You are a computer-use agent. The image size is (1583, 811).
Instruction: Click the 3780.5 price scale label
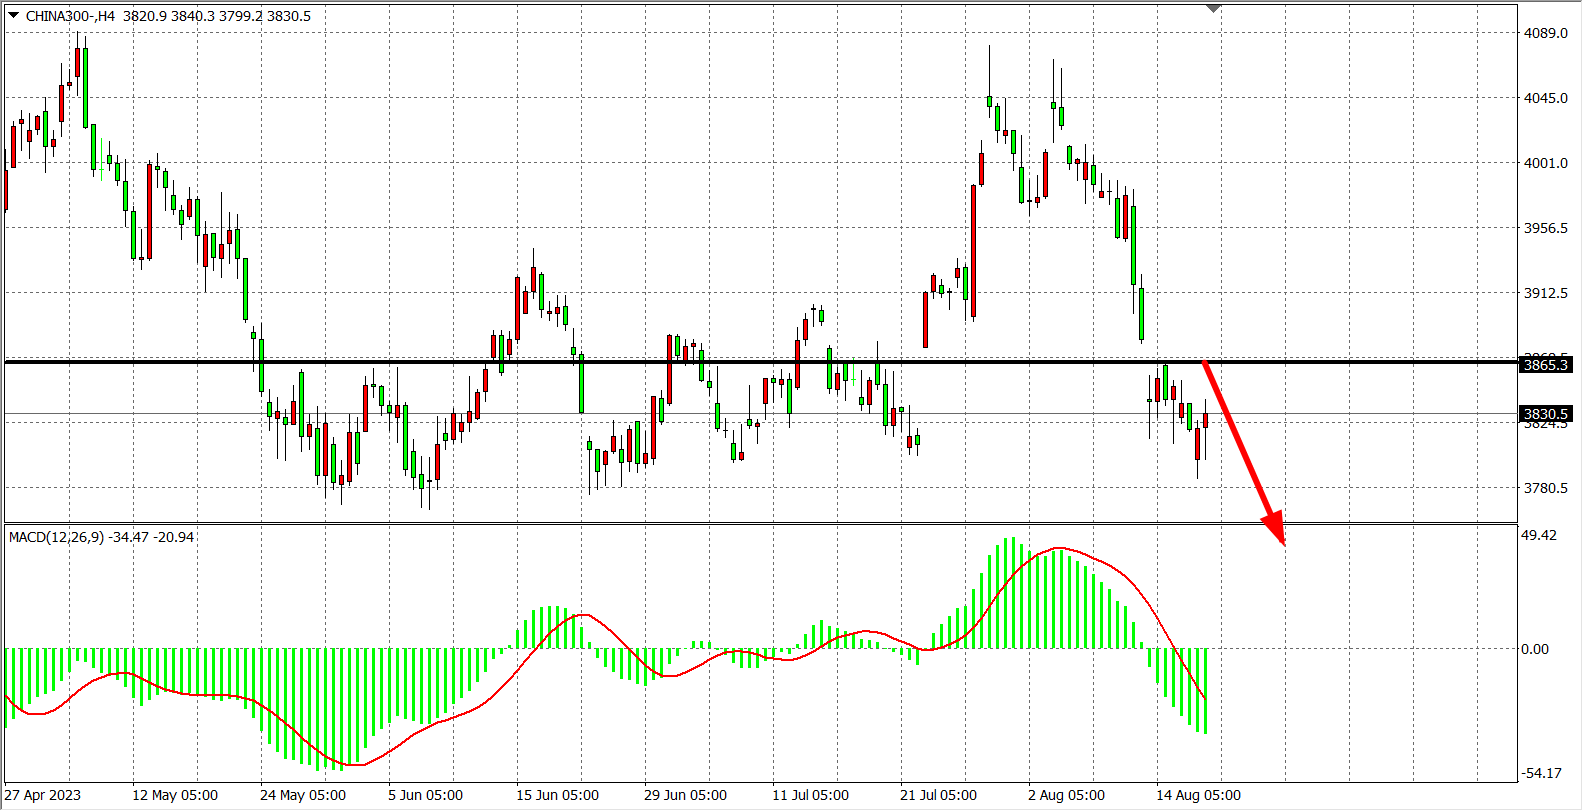(x=1545, y=488)
